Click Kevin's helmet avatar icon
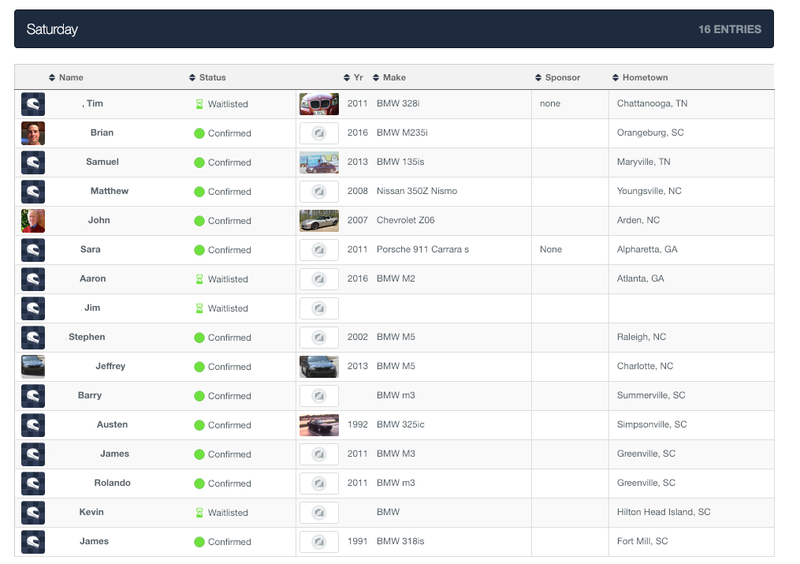 point(33,512)
